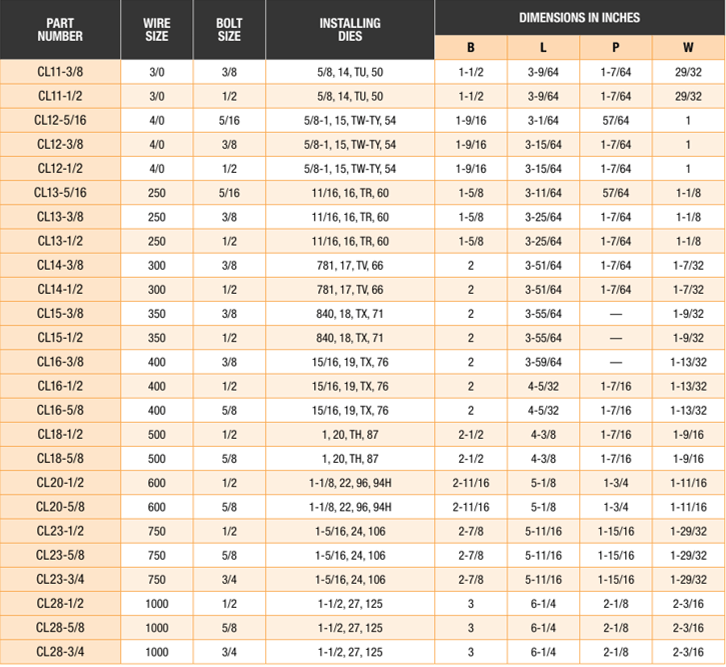Click the PART NUMBER column header
726x667 pixels.
pos(60,30)
